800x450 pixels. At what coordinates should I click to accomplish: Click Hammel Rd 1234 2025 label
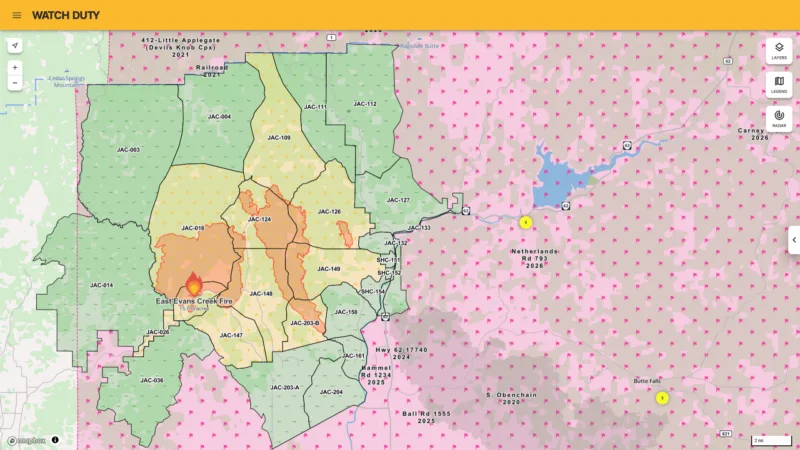click(376, 375)
